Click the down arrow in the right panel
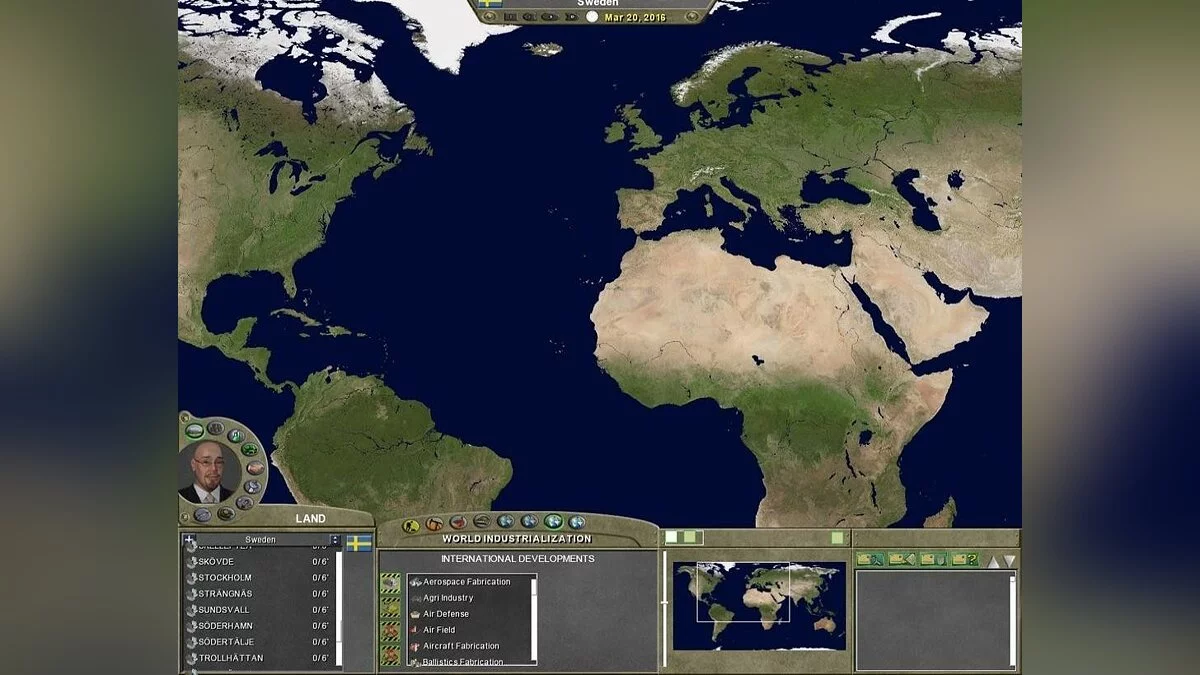 click(1009, 560)
